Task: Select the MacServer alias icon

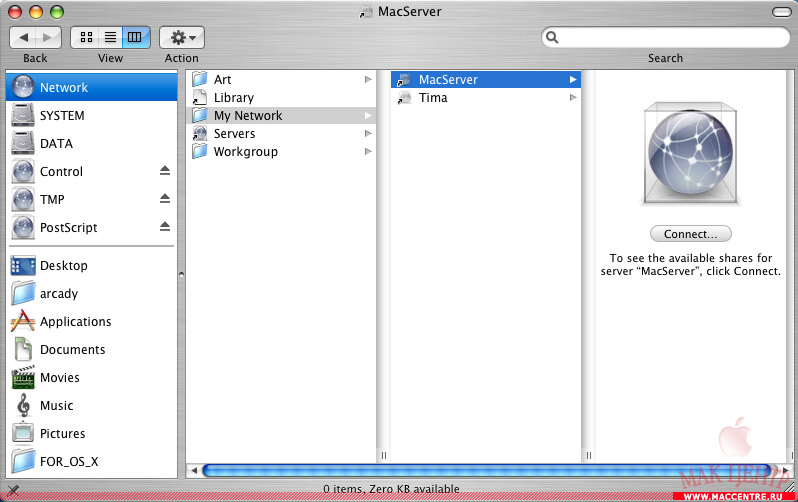Action: 404,79
